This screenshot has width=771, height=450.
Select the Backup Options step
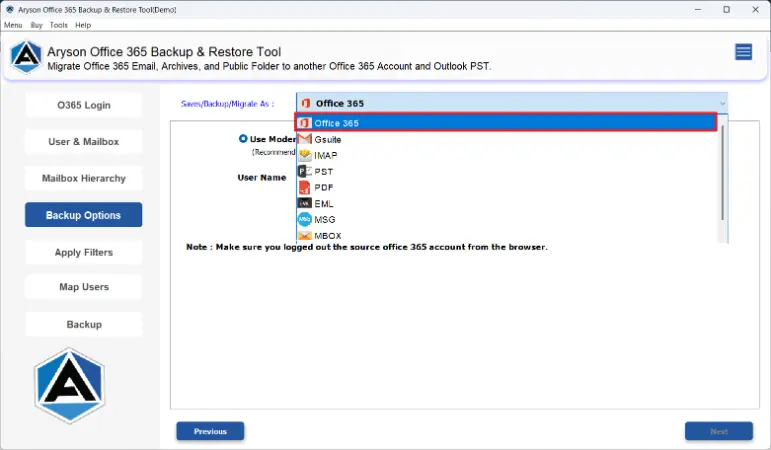(x=84, y=215)
